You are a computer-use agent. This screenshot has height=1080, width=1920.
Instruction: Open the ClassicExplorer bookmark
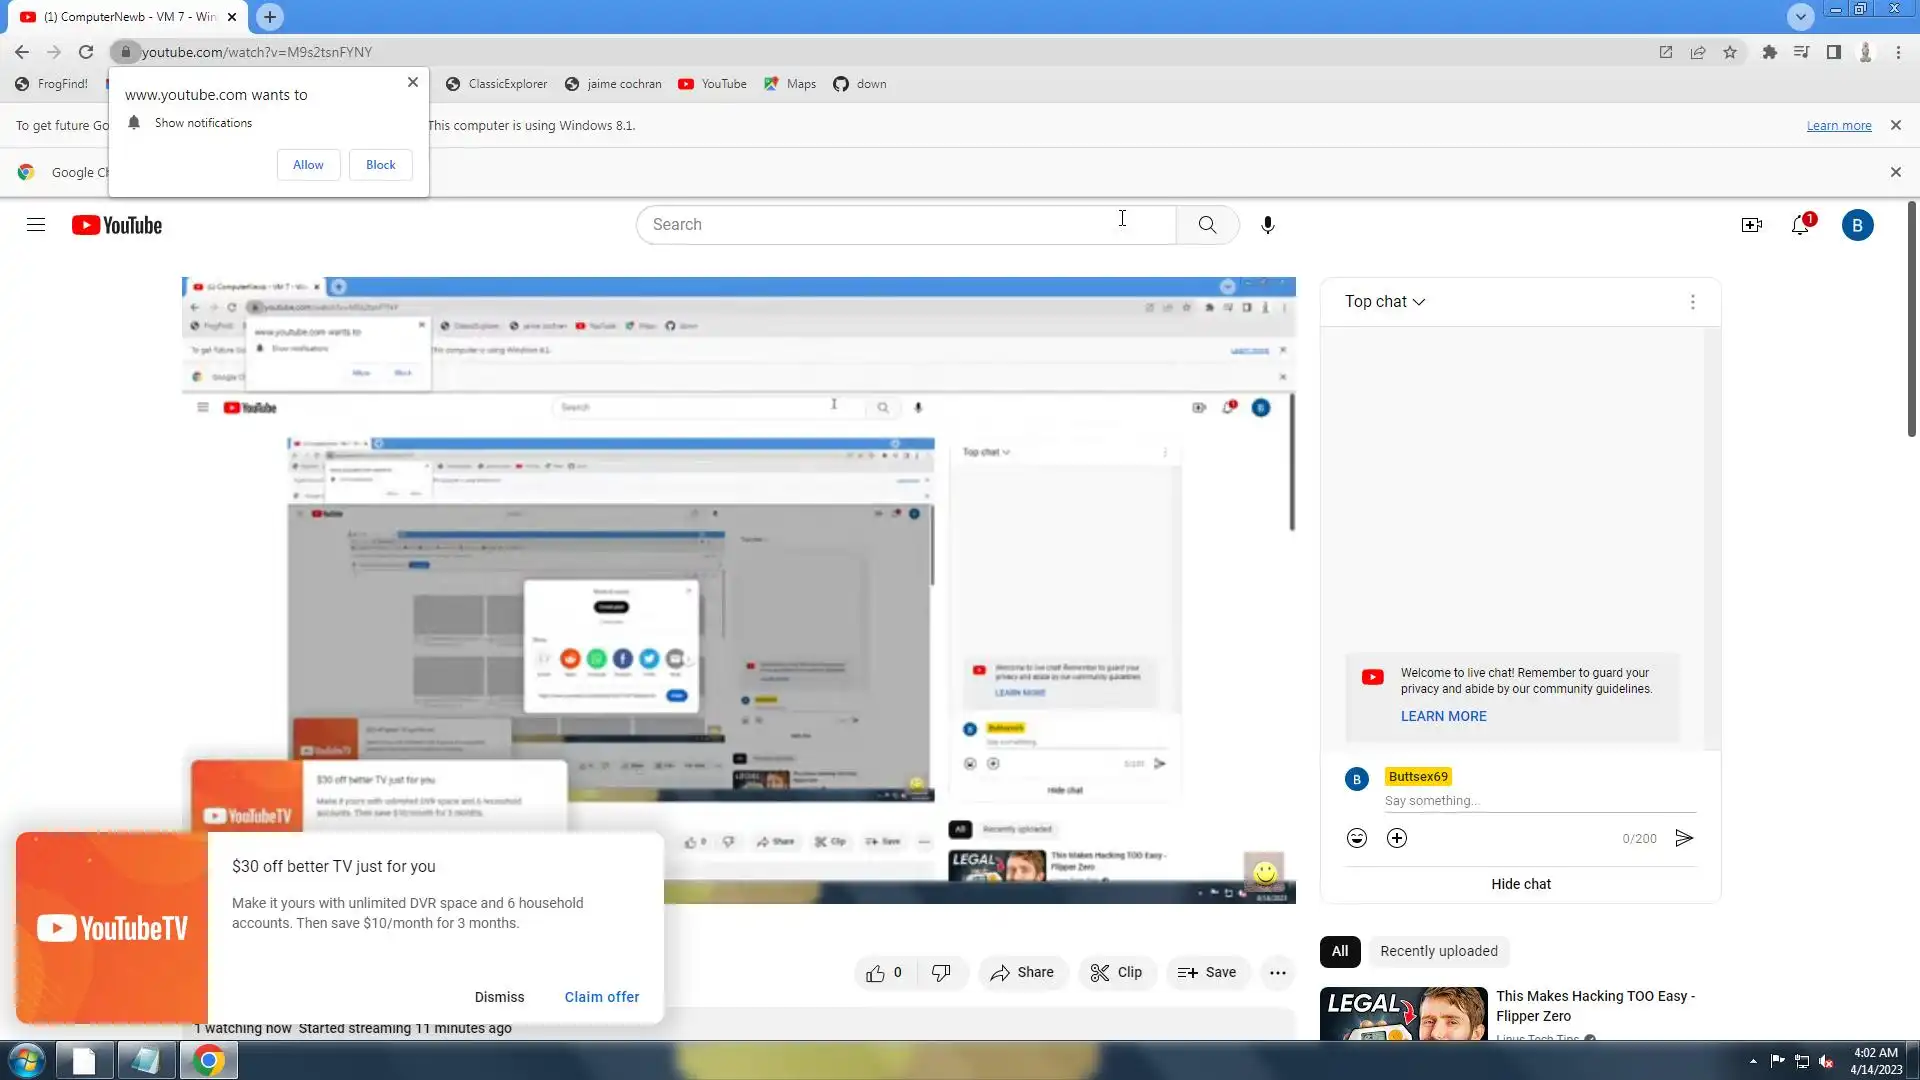click(497, 84)
